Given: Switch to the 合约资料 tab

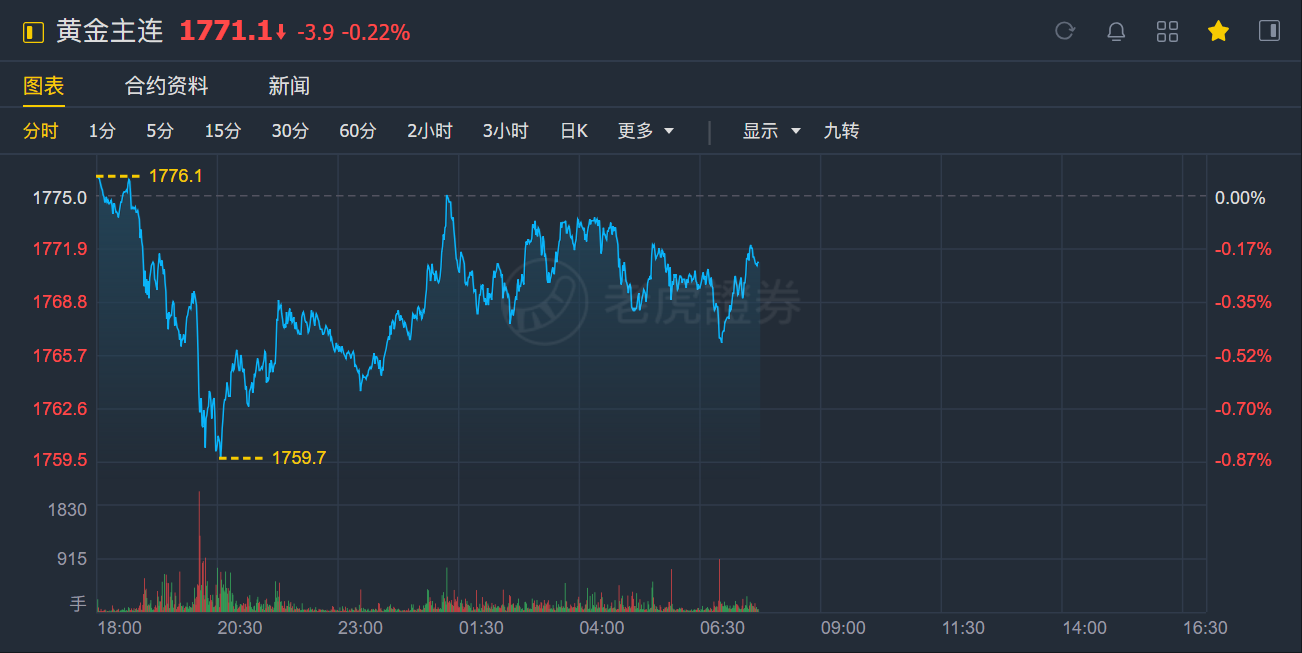Looking at the screenshot, I should click(166, 86).
